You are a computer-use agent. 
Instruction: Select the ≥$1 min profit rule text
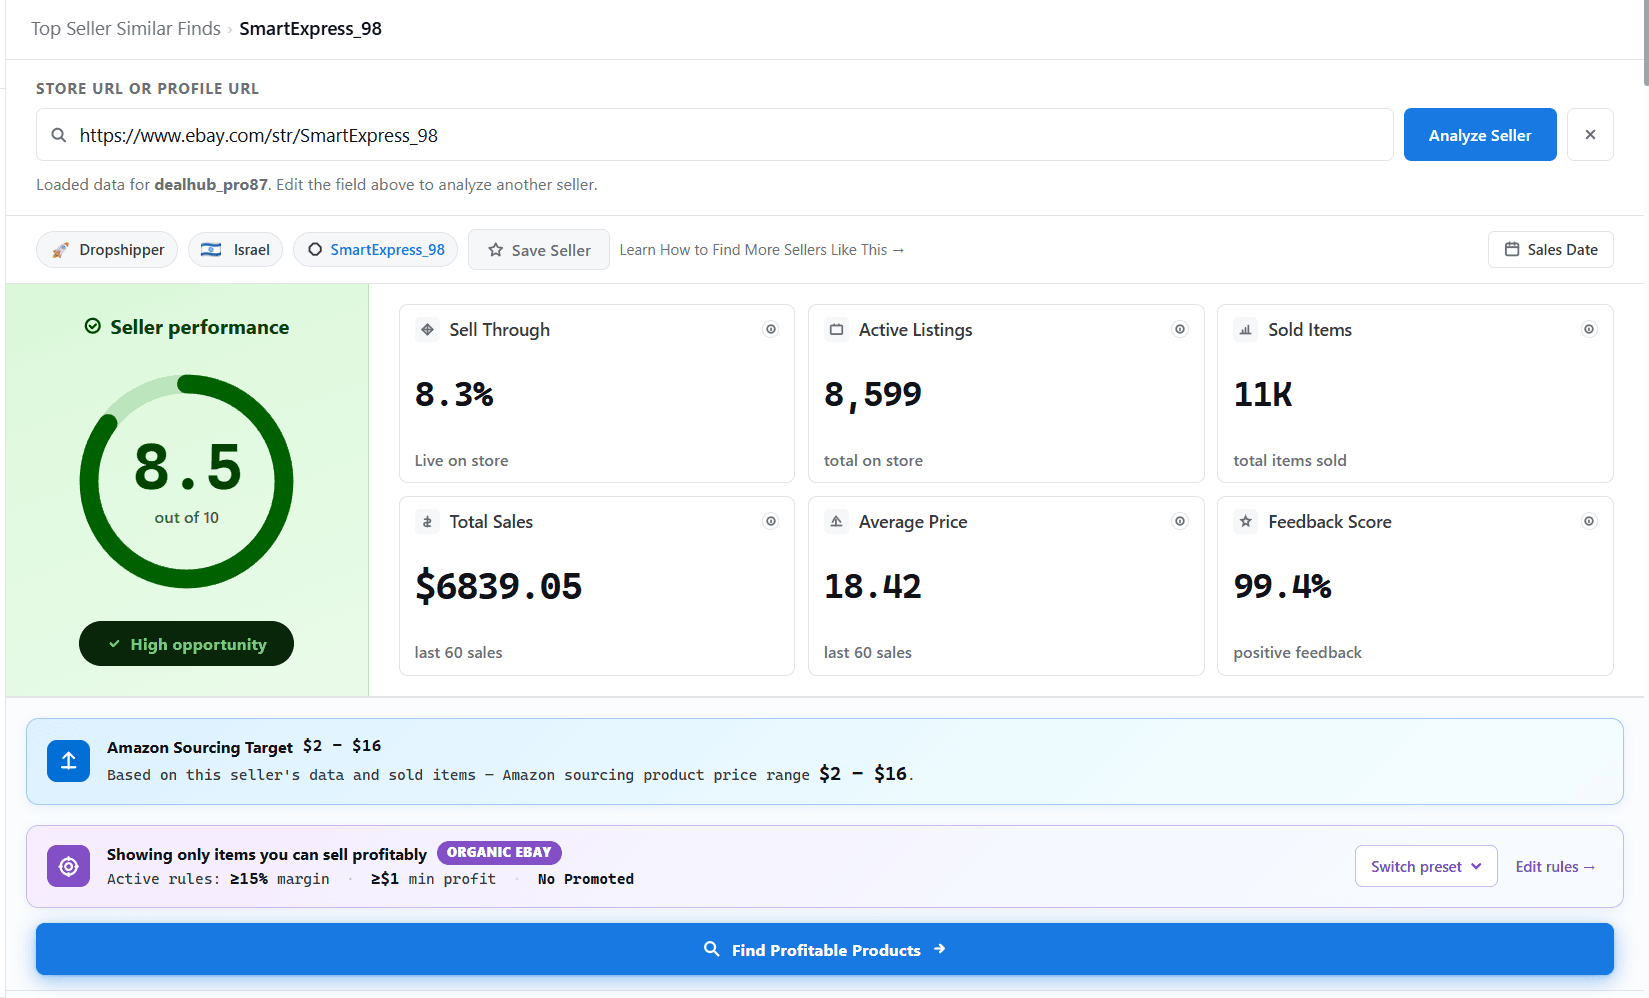coord(433,879)
